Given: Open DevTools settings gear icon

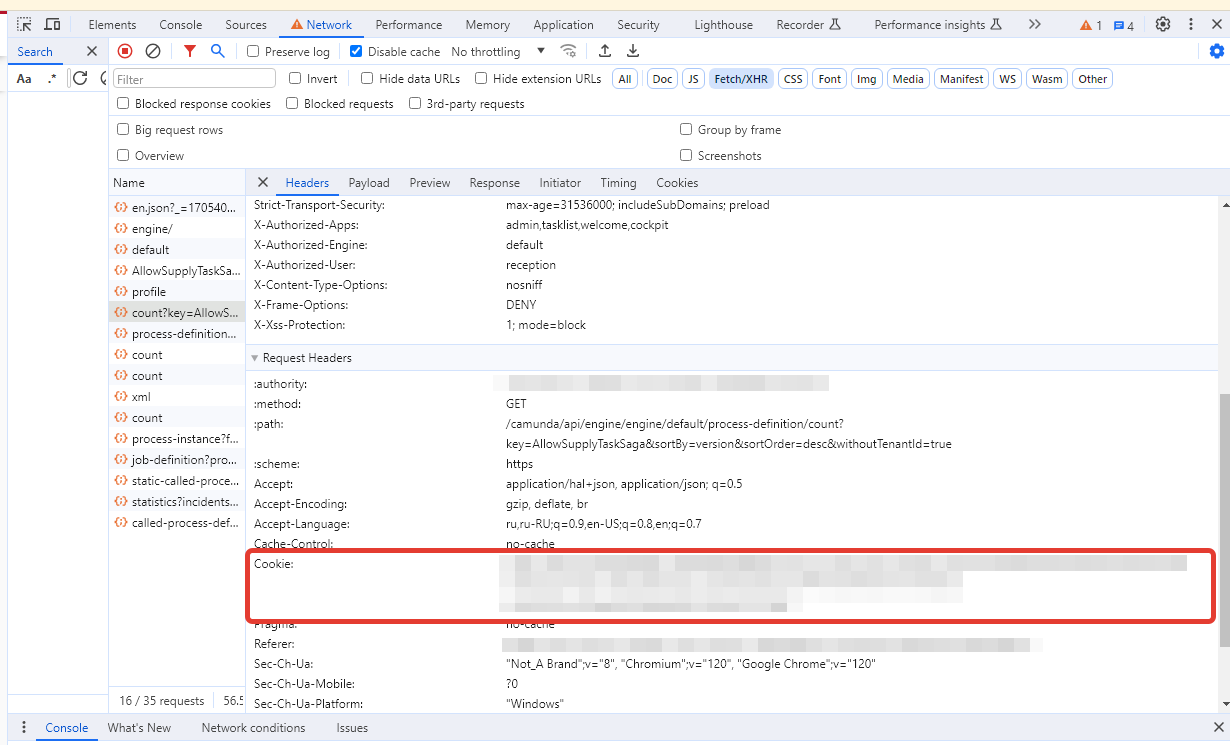Looking at the screenshot, I should (x=1163, y=25).
